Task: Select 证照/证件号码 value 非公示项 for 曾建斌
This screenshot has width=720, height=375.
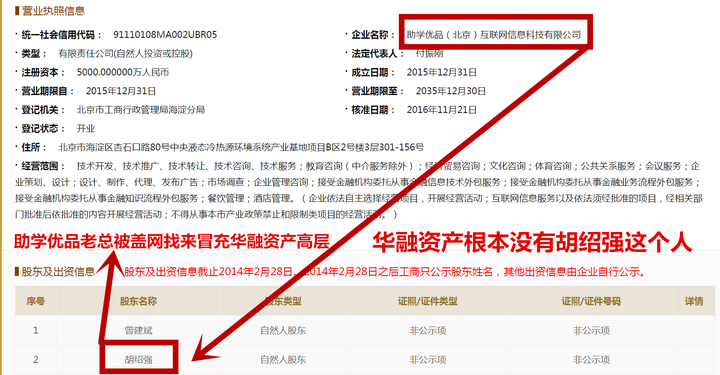Action: click(x=591, y=330)
